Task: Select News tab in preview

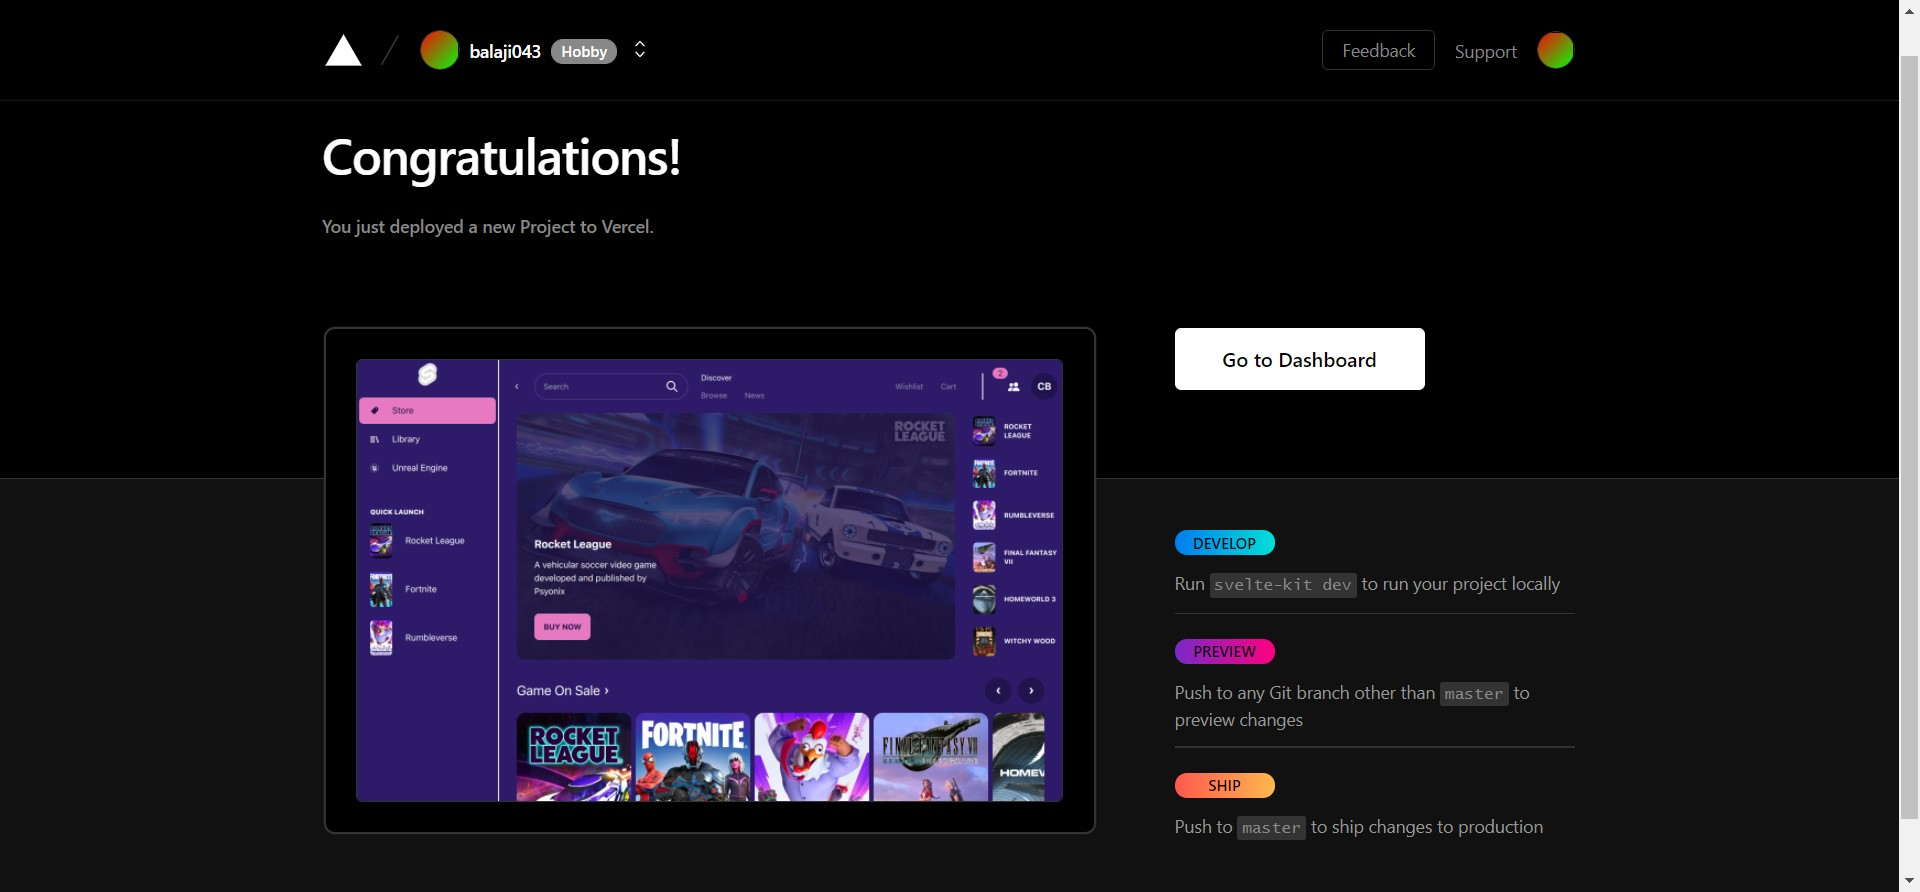Action: pyautogui.click(x=754, y=396)
